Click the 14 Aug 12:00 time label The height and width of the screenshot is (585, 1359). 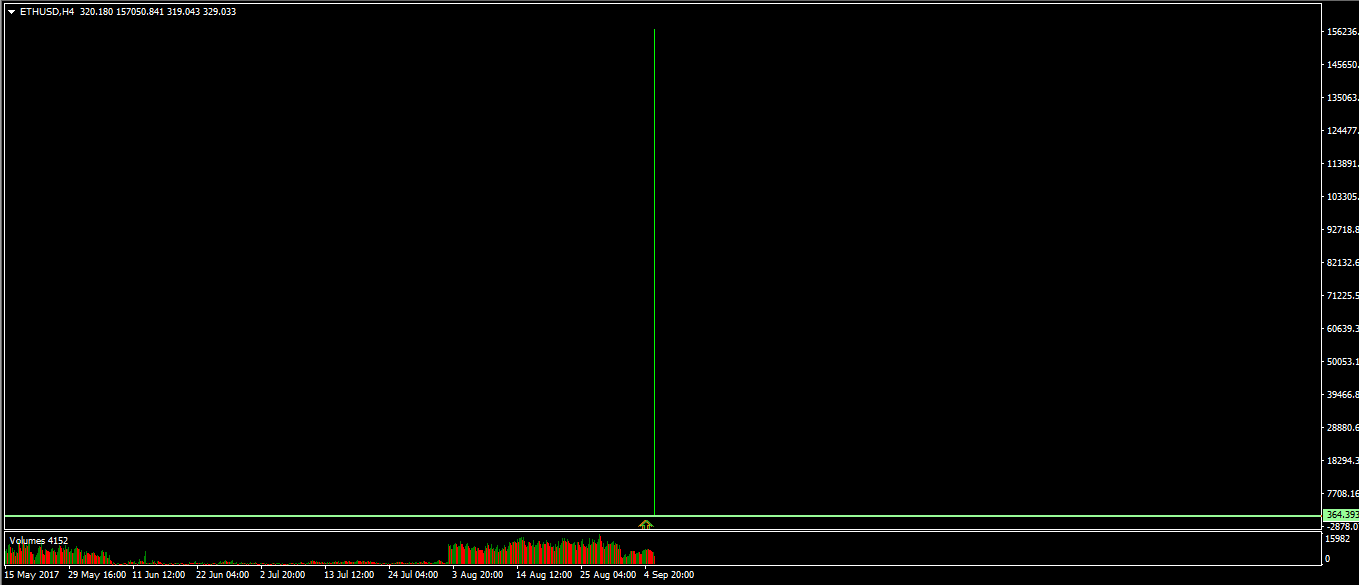pyautogui.click(x=544, y=575)
